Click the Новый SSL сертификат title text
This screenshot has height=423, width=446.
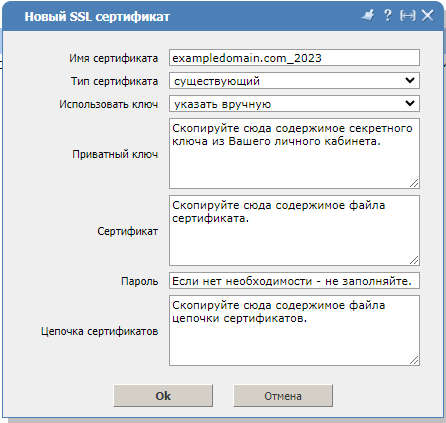coord(97,17)
